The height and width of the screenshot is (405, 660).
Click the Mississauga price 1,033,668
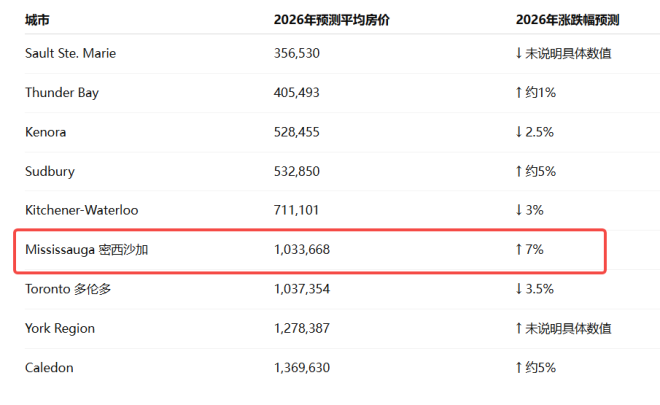coord(301,250)
